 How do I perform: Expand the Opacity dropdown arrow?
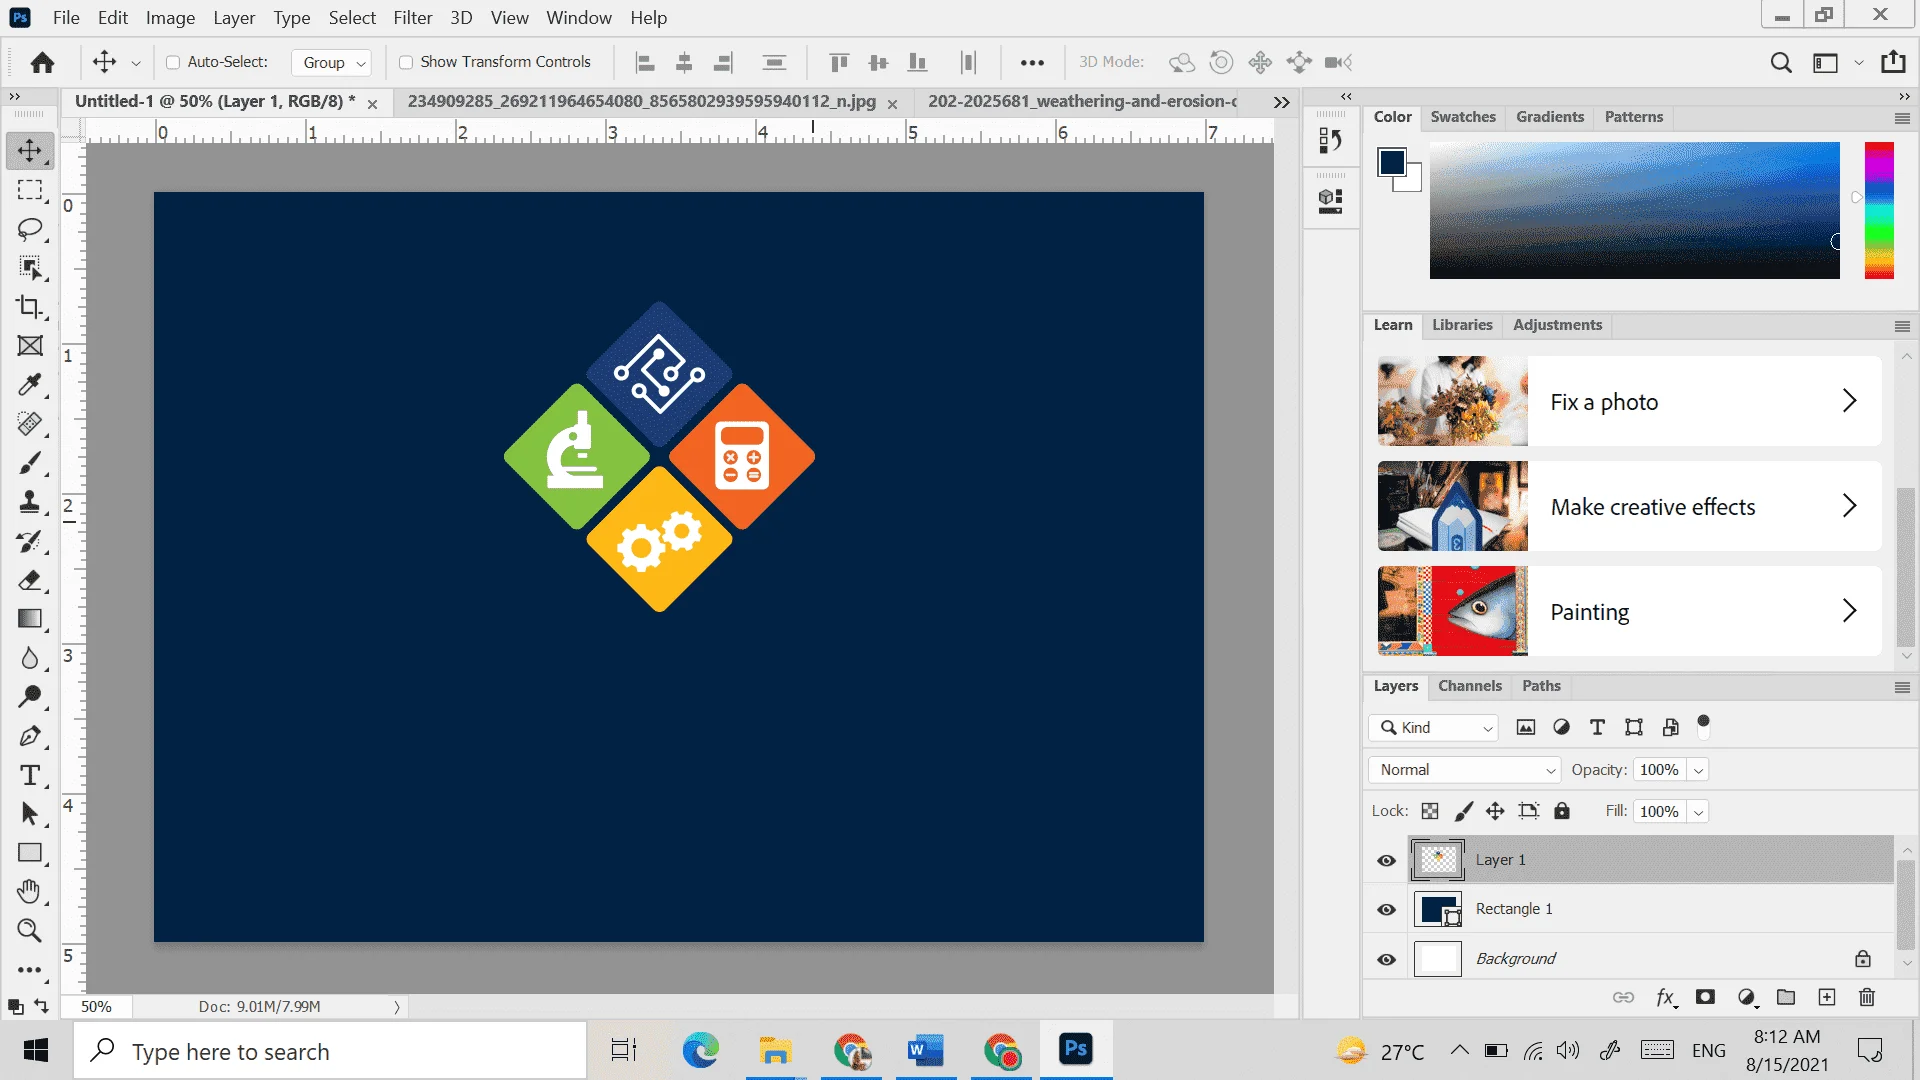pos(1698,769)
